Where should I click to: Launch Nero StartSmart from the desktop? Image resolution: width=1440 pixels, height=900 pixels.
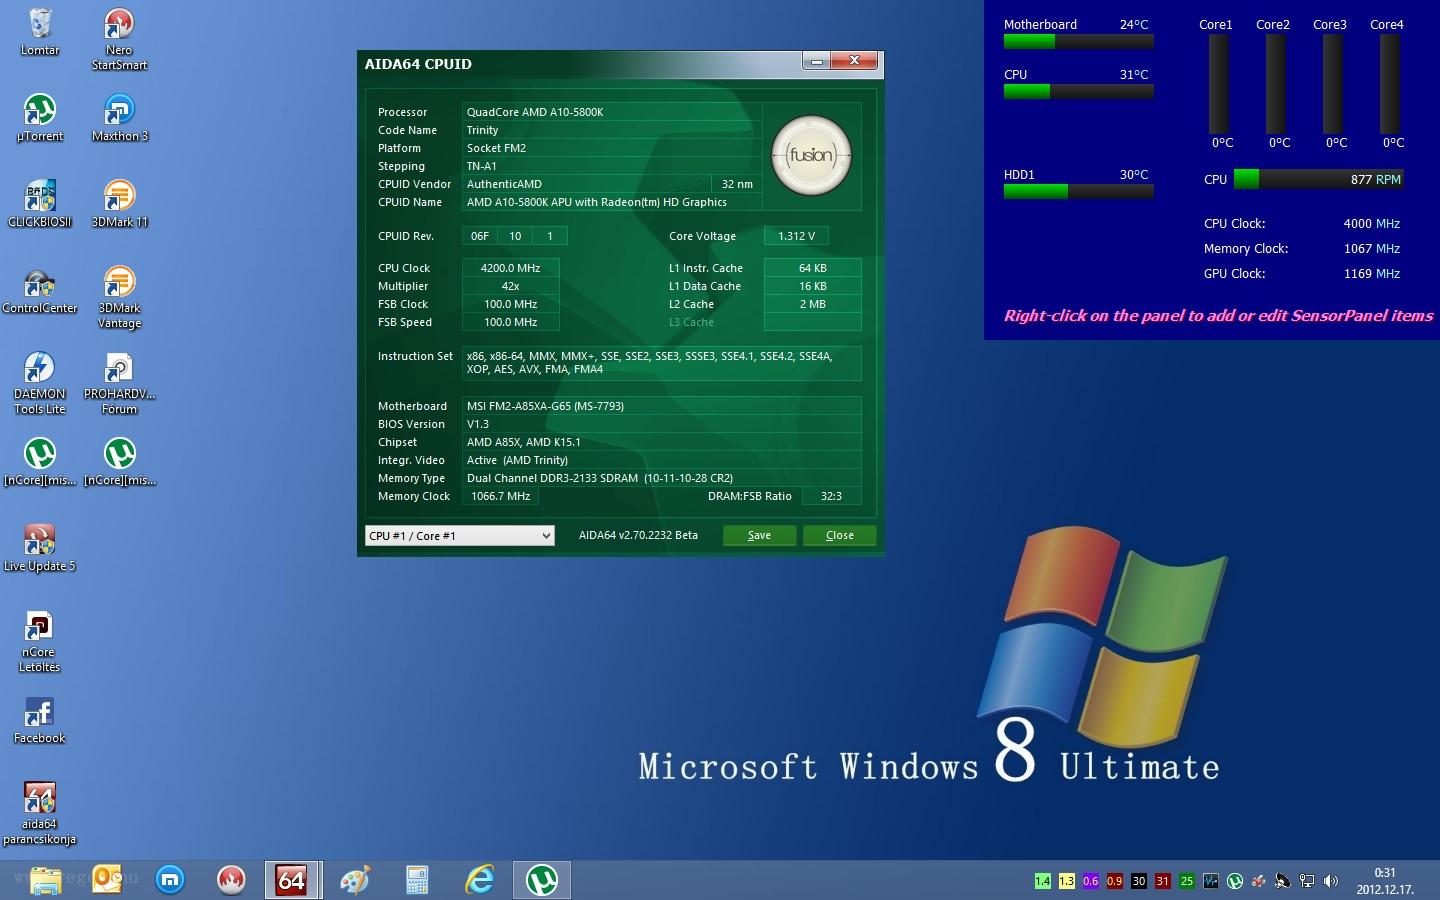pos(119,39)
